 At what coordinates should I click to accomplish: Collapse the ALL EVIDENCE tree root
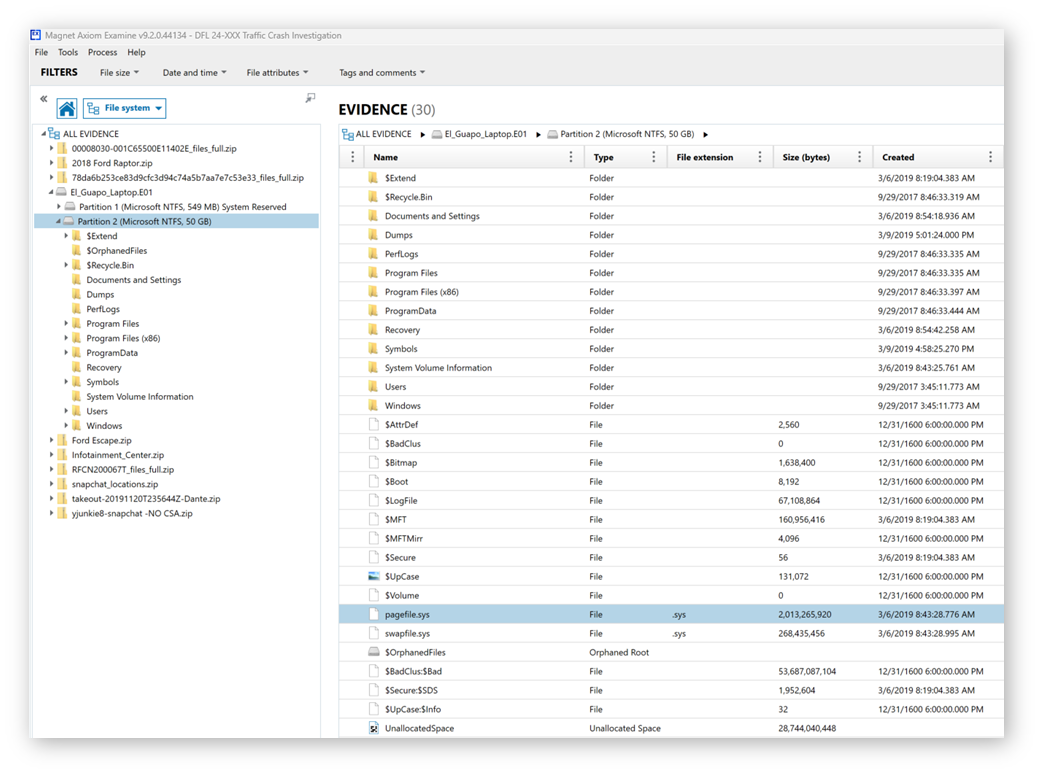pos(44,134)
